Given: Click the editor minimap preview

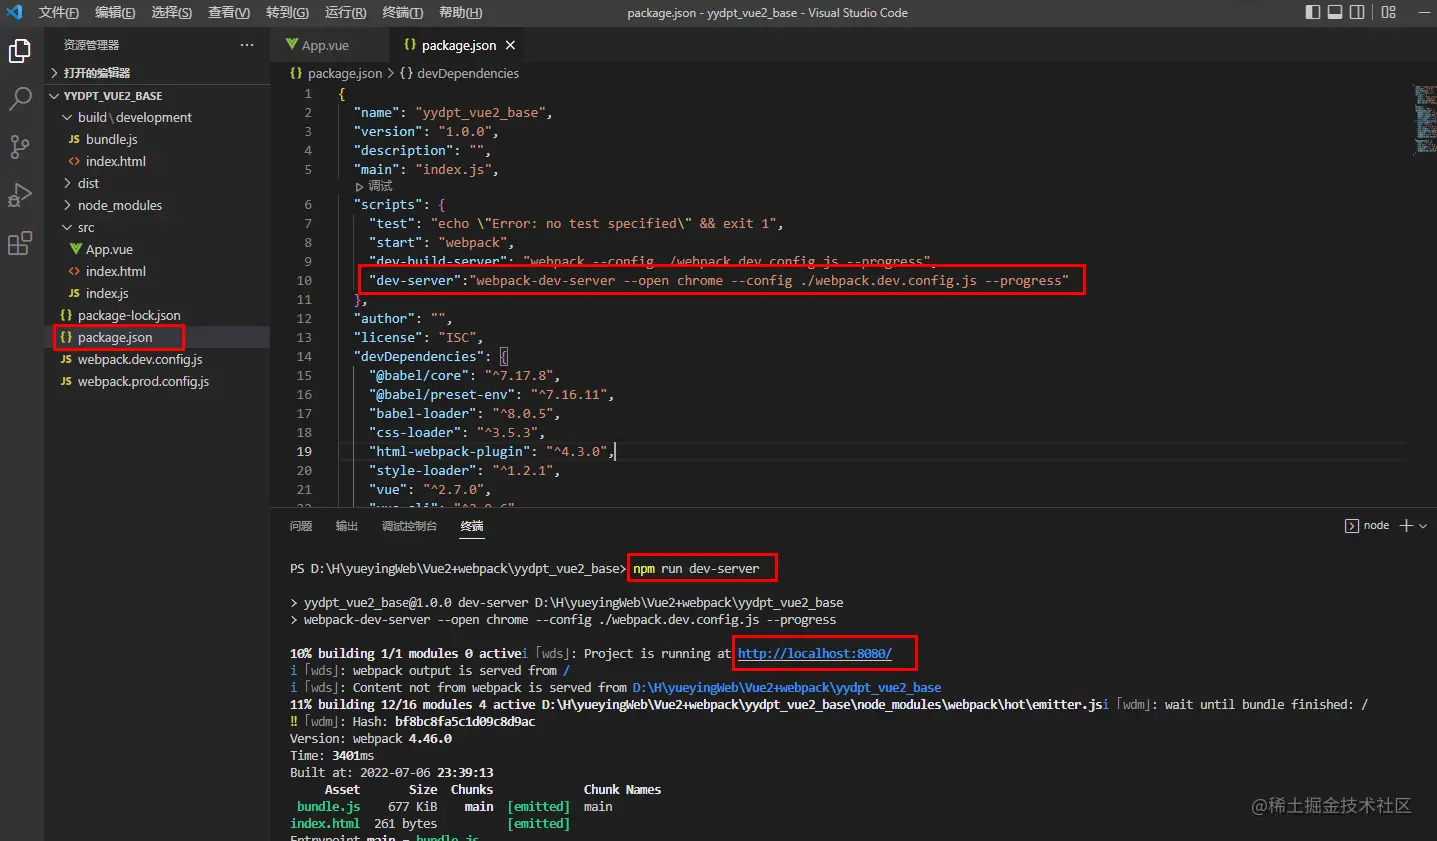Looking at the screenshot, I should tap(1425, 119).
